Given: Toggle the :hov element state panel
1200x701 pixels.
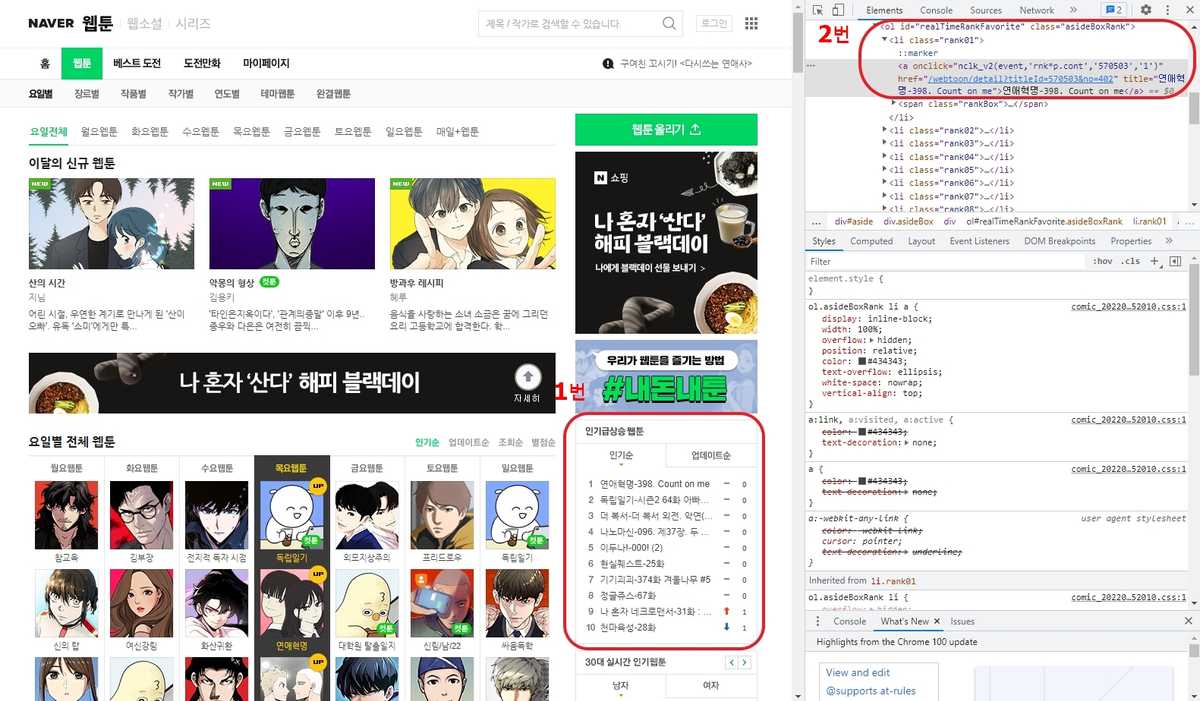Looking at the screenshot, I should (x=1103, y=261).
